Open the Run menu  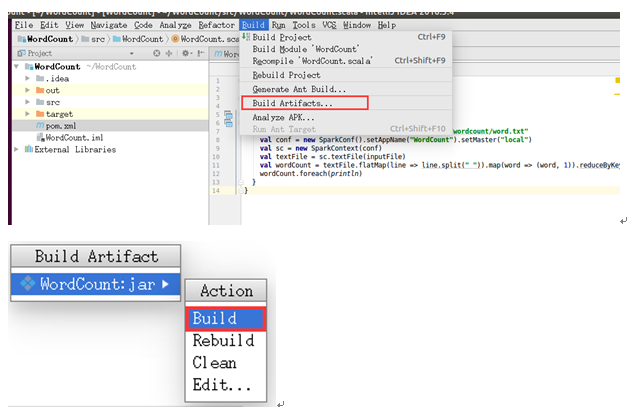pos(278,25)
